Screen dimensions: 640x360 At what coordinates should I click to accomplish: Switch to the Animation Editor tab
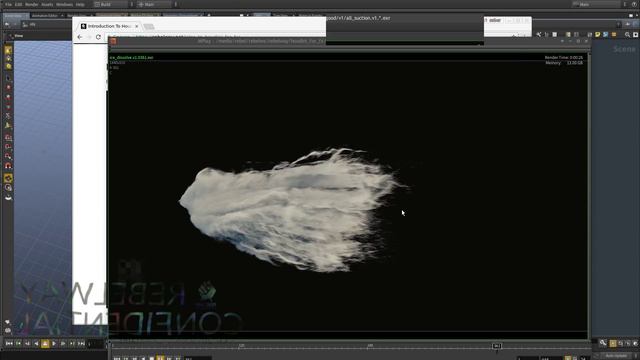coord(46,16)
